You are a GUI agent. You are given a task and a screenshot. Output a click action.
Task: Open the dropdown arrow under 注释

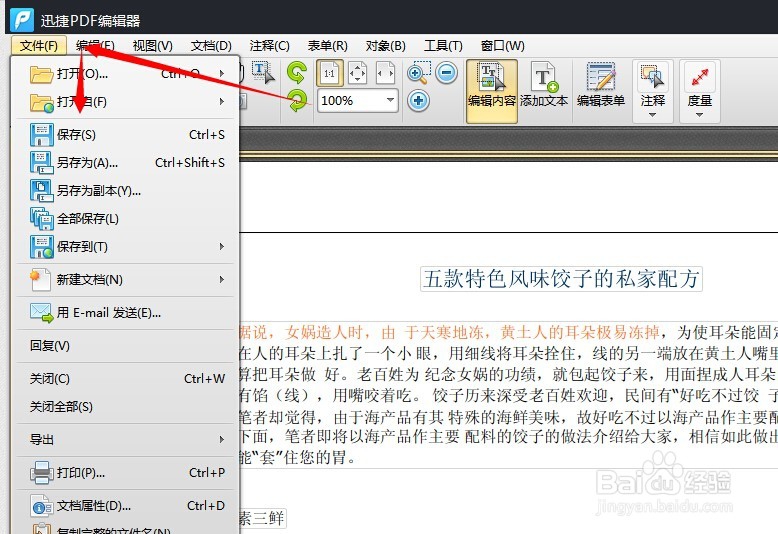point(652,115)
